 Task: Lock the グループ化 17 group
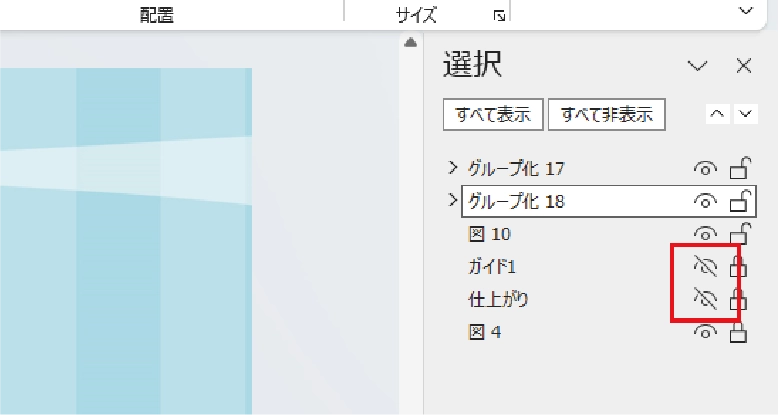739,168
